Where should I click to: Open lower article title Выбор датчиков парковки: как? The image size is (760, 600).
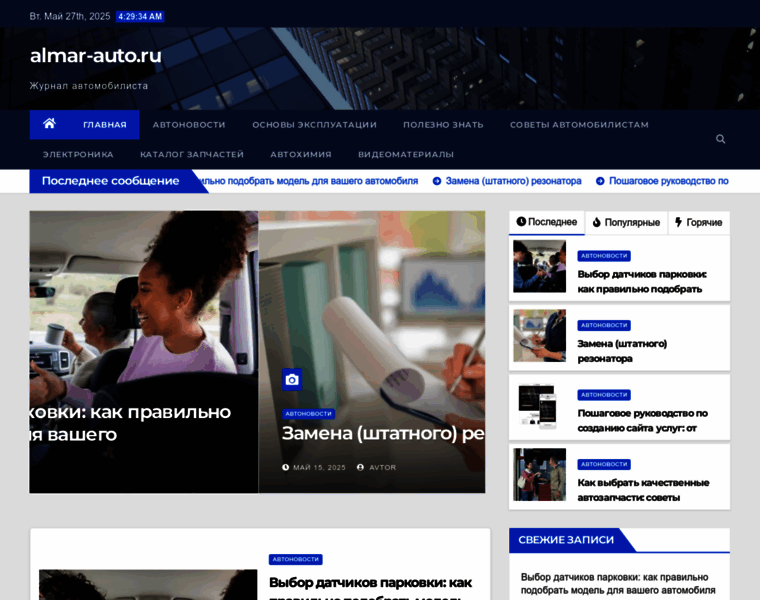(370, 583)
